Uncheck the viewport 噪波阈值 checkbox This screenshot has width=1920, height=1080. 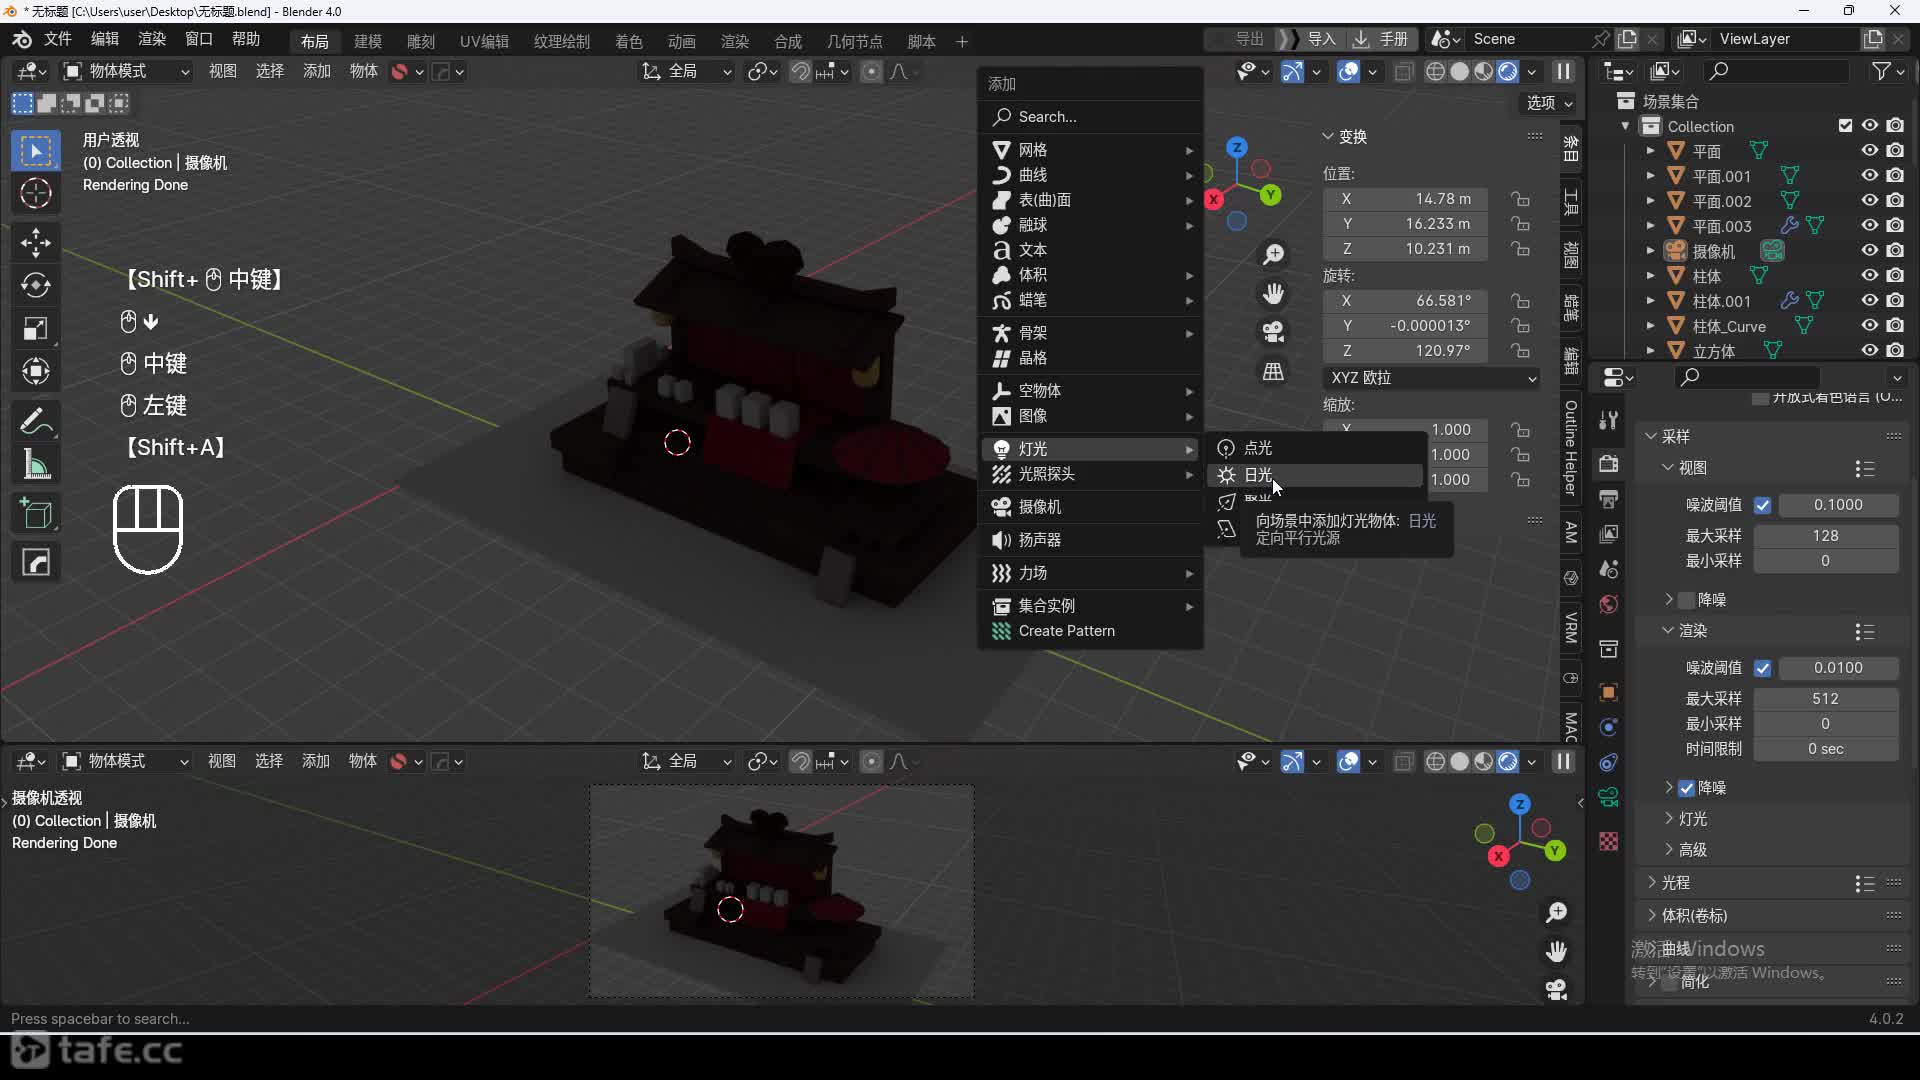(x=1763, y=505)
